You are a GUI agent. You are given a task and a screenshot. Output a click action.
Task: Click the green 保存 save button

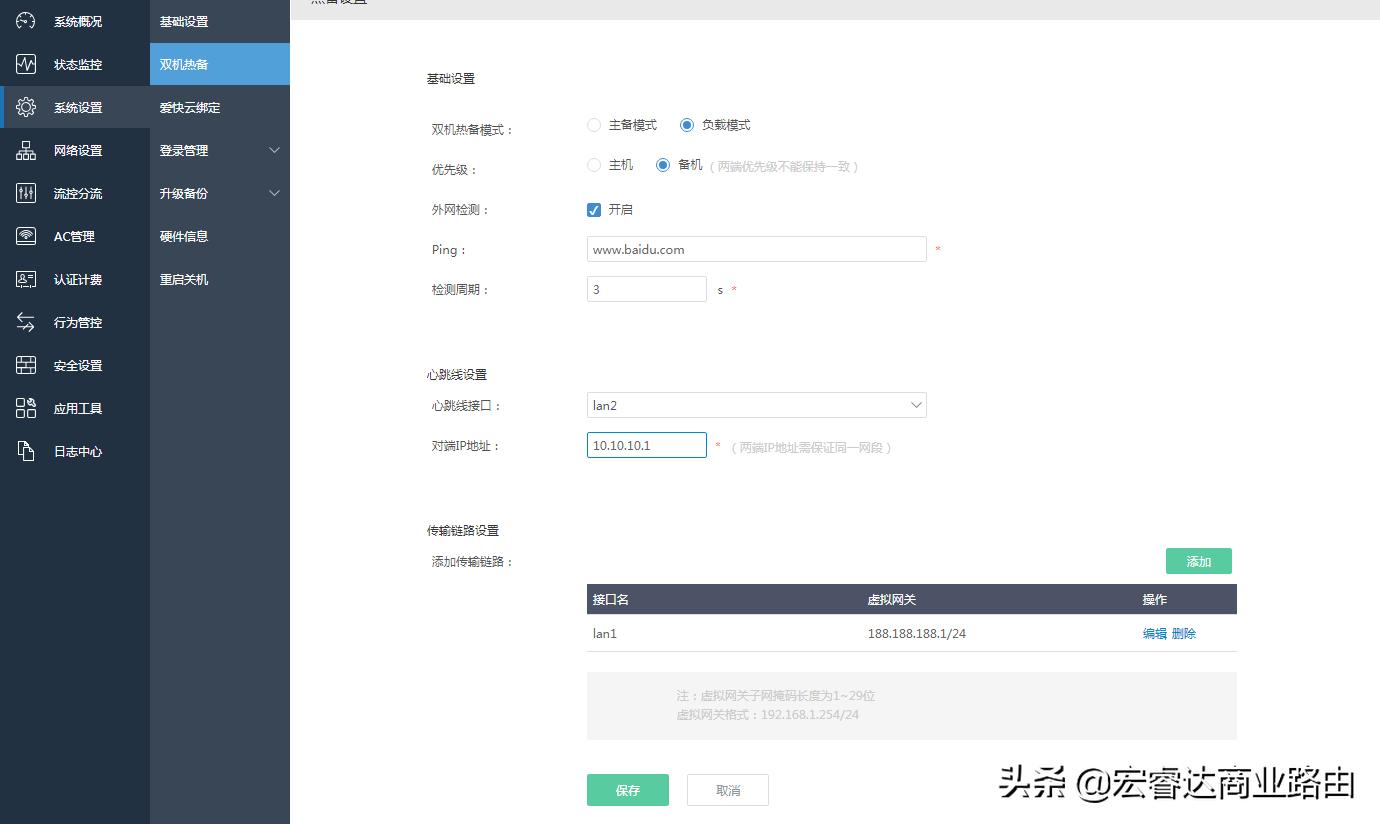pyautogui.click(x=627, y=789)
